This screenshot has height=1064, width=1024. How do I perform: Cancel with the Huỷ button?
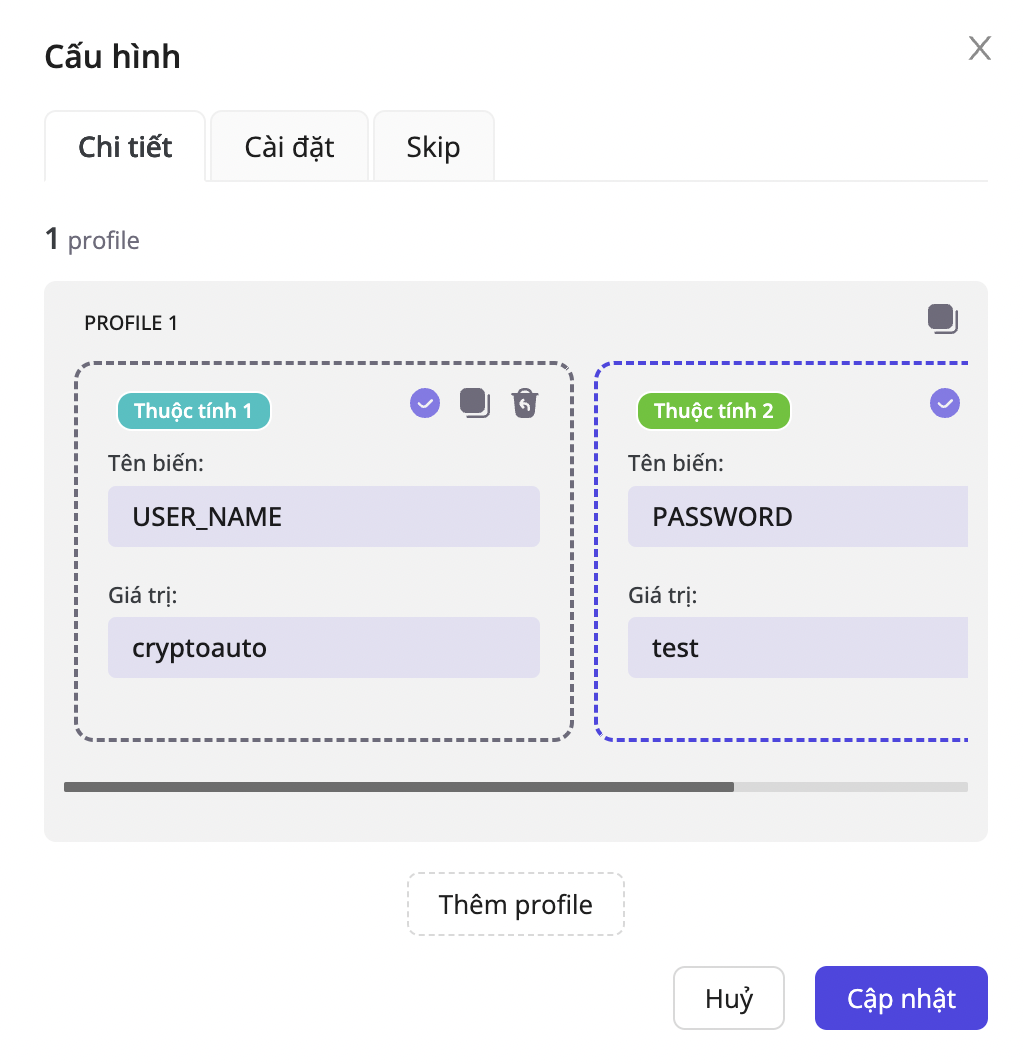728,998
